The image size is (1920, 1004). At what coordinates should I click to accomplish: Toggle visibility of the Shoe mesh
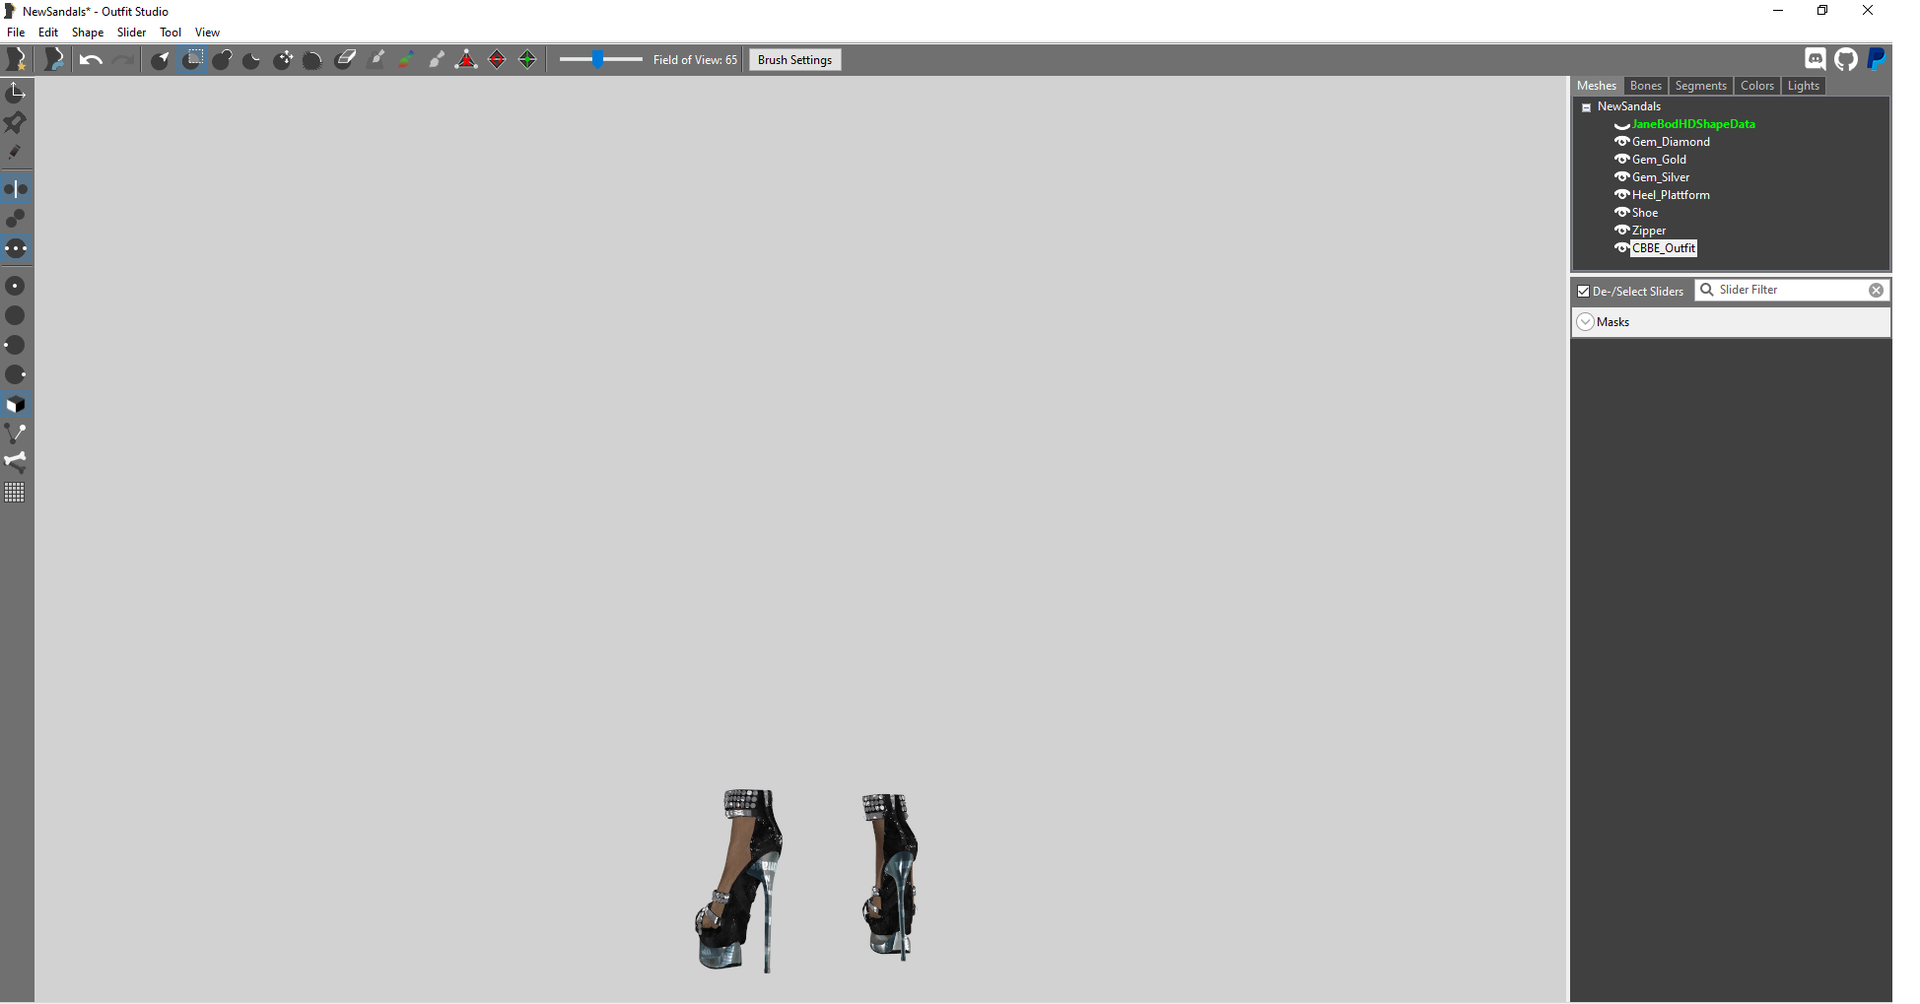coord(1622,213)
